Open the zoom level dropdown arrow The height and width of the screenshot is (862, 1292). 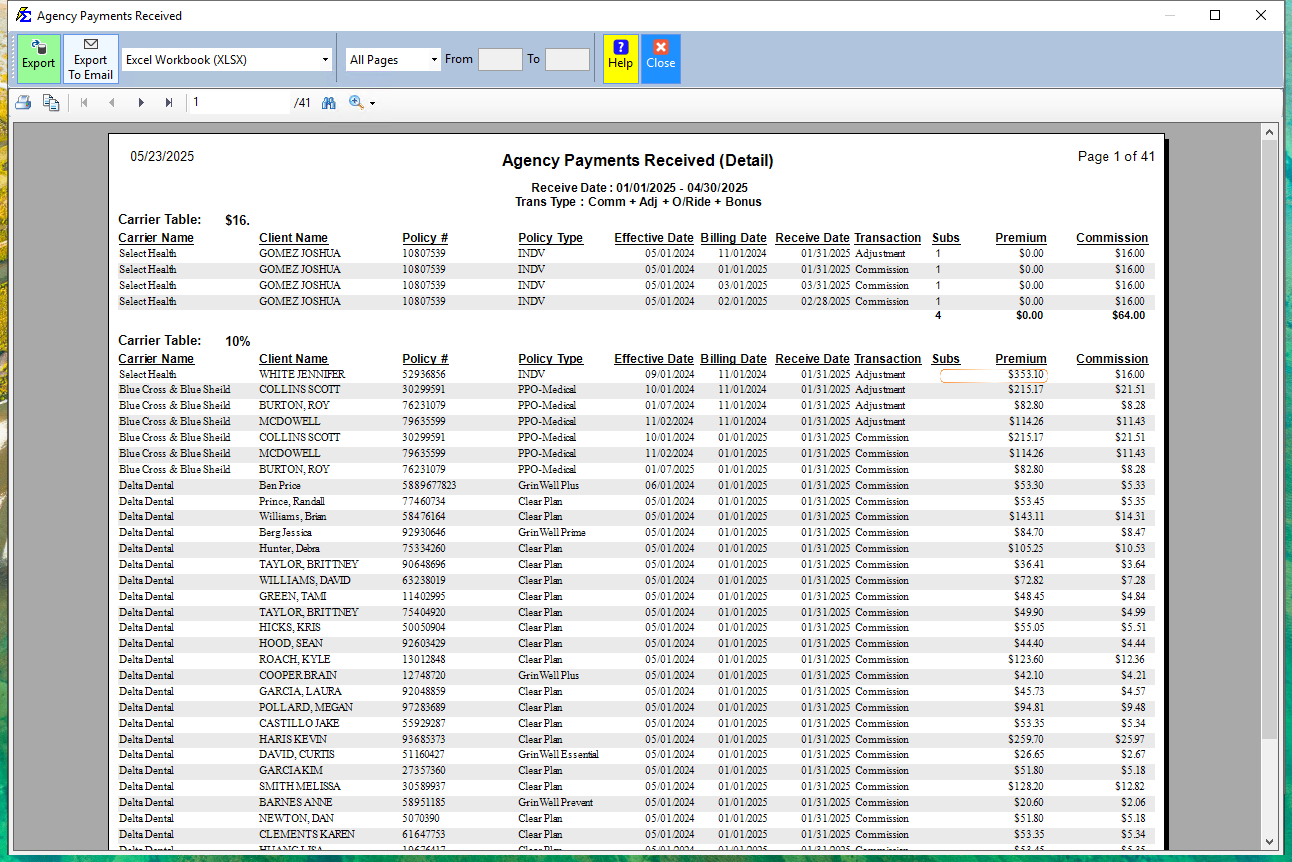tap(373, 103)
